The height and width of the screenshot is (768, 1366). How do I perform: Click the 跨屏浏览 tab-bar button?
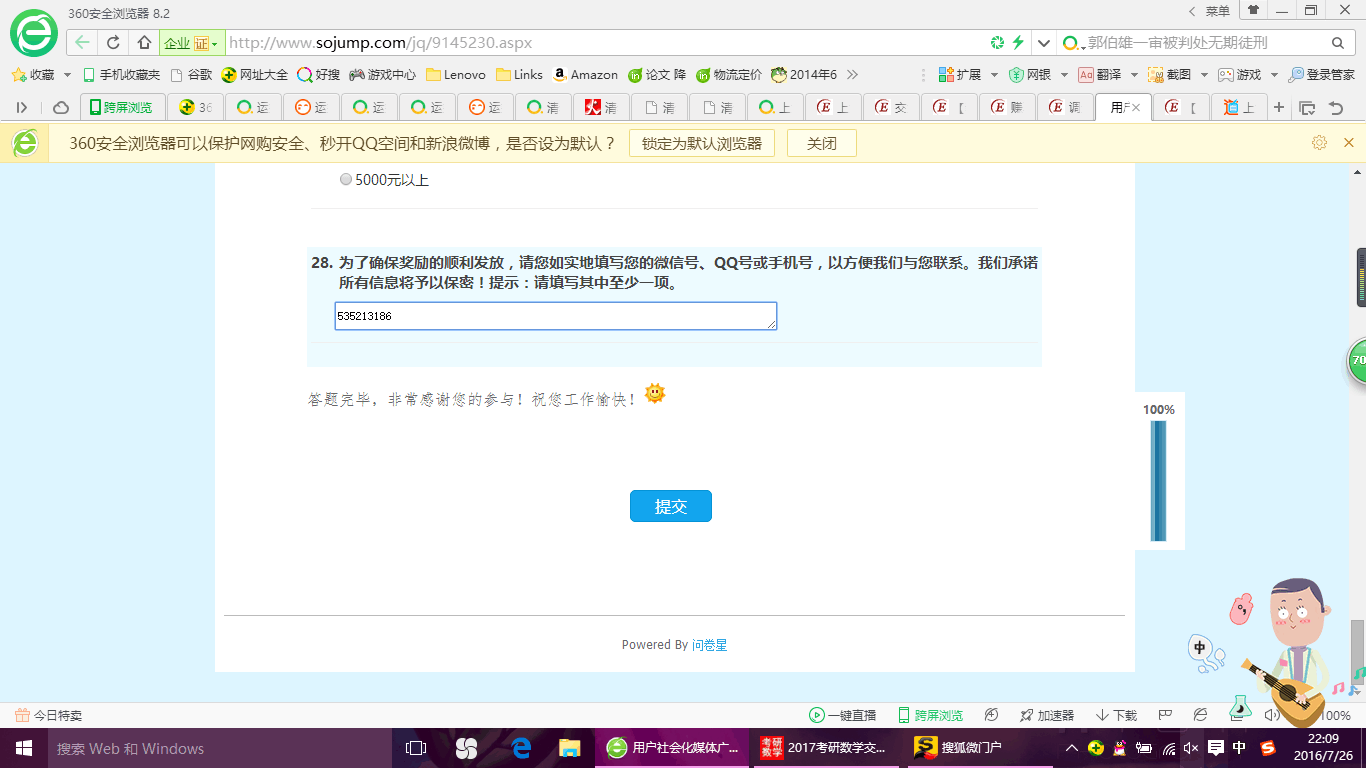(x=120, y=107)
